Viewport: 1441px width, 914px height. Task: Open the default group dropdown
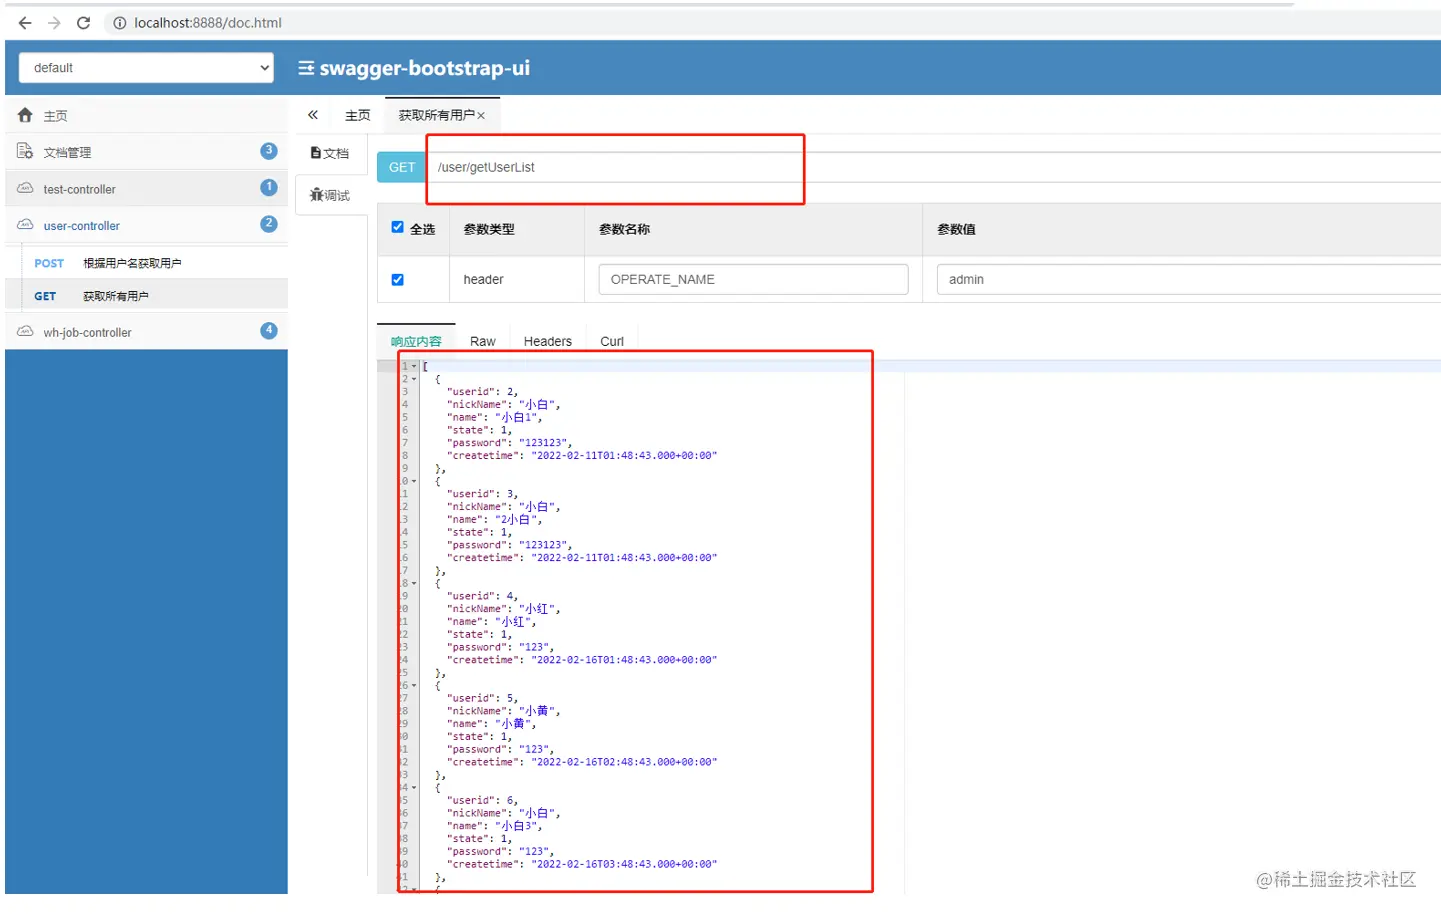coord(146,68)
